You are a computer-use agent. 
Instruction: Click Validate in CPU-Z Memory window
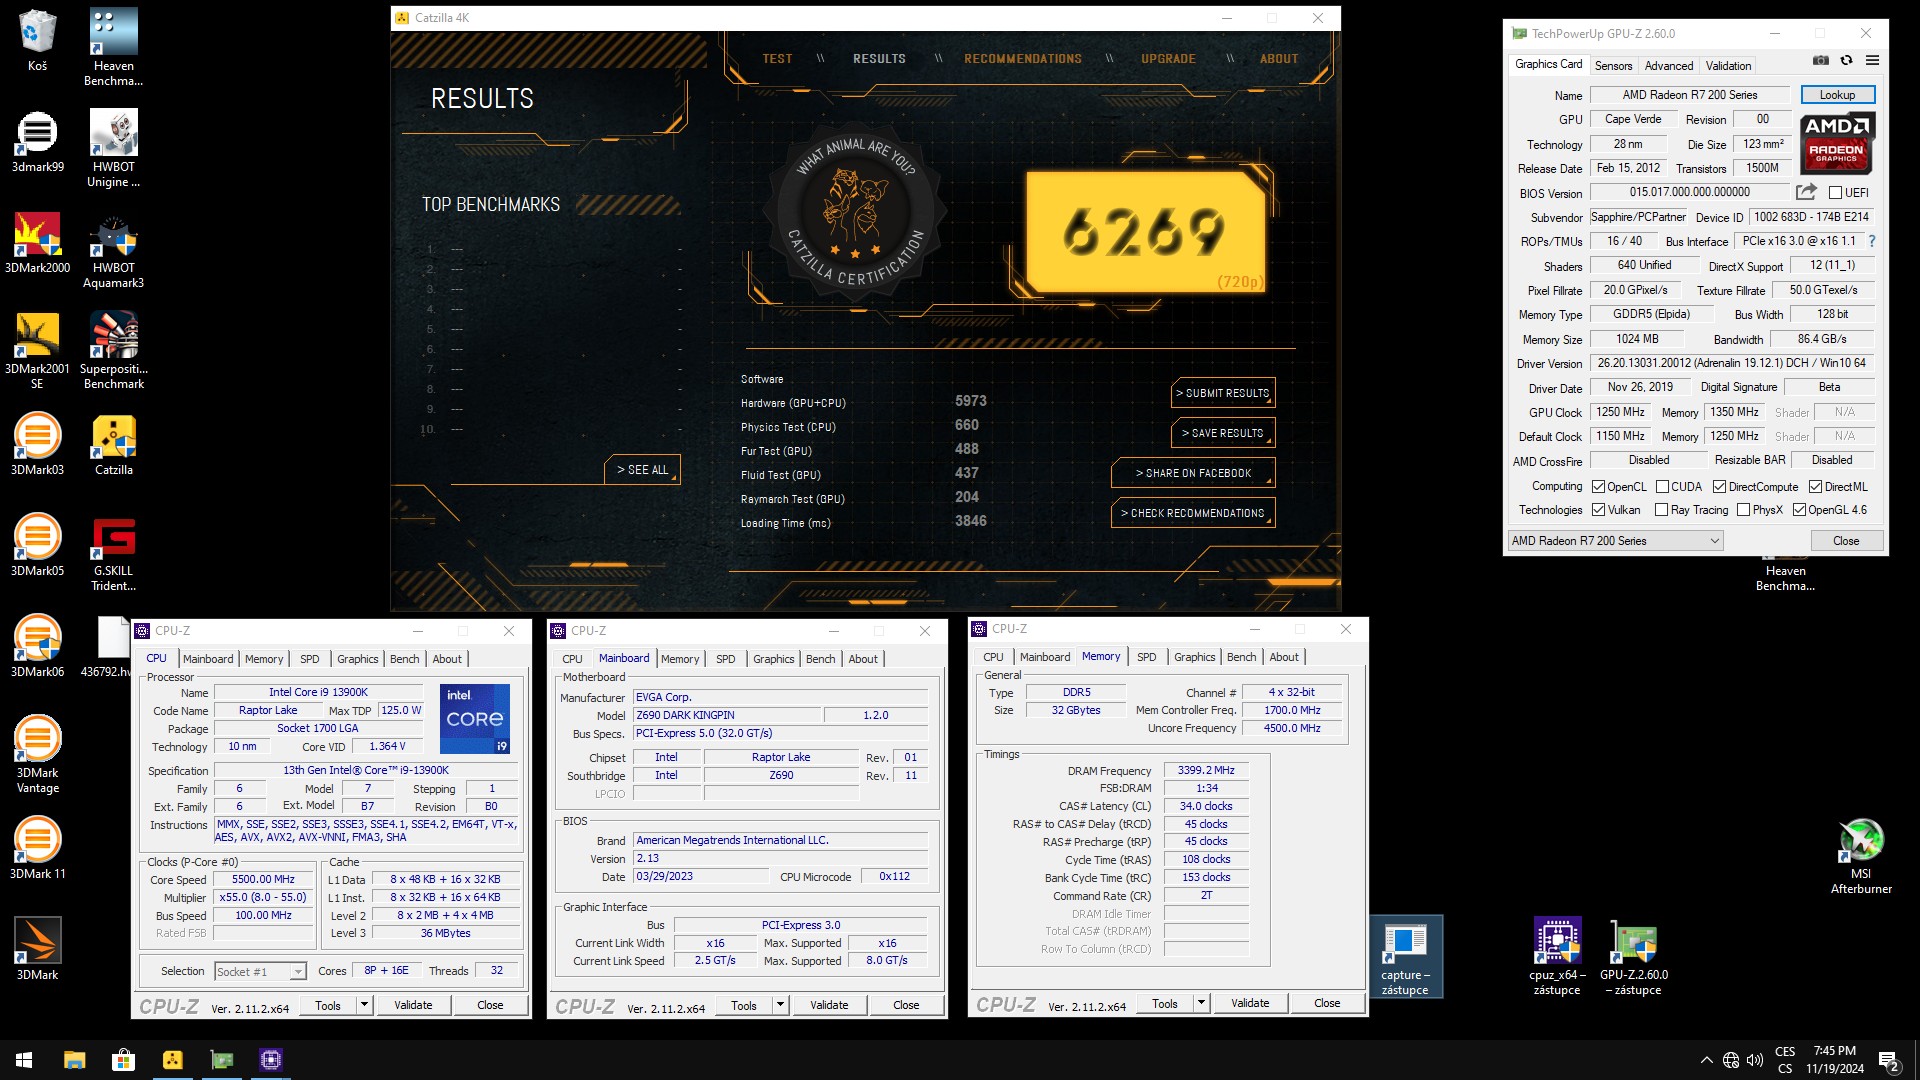(1250, 1003)
